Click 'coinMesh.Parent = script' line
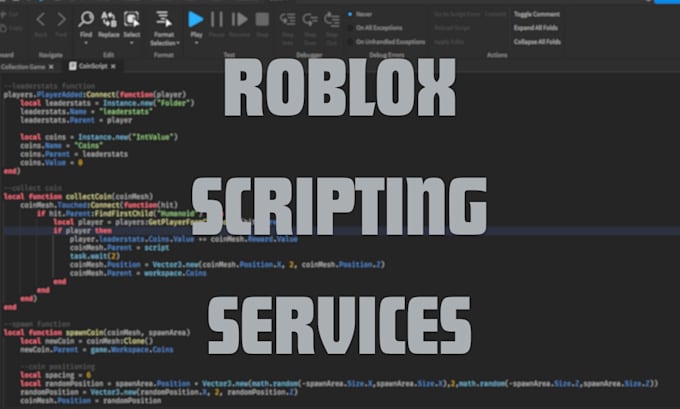 (x=119, y=248)
